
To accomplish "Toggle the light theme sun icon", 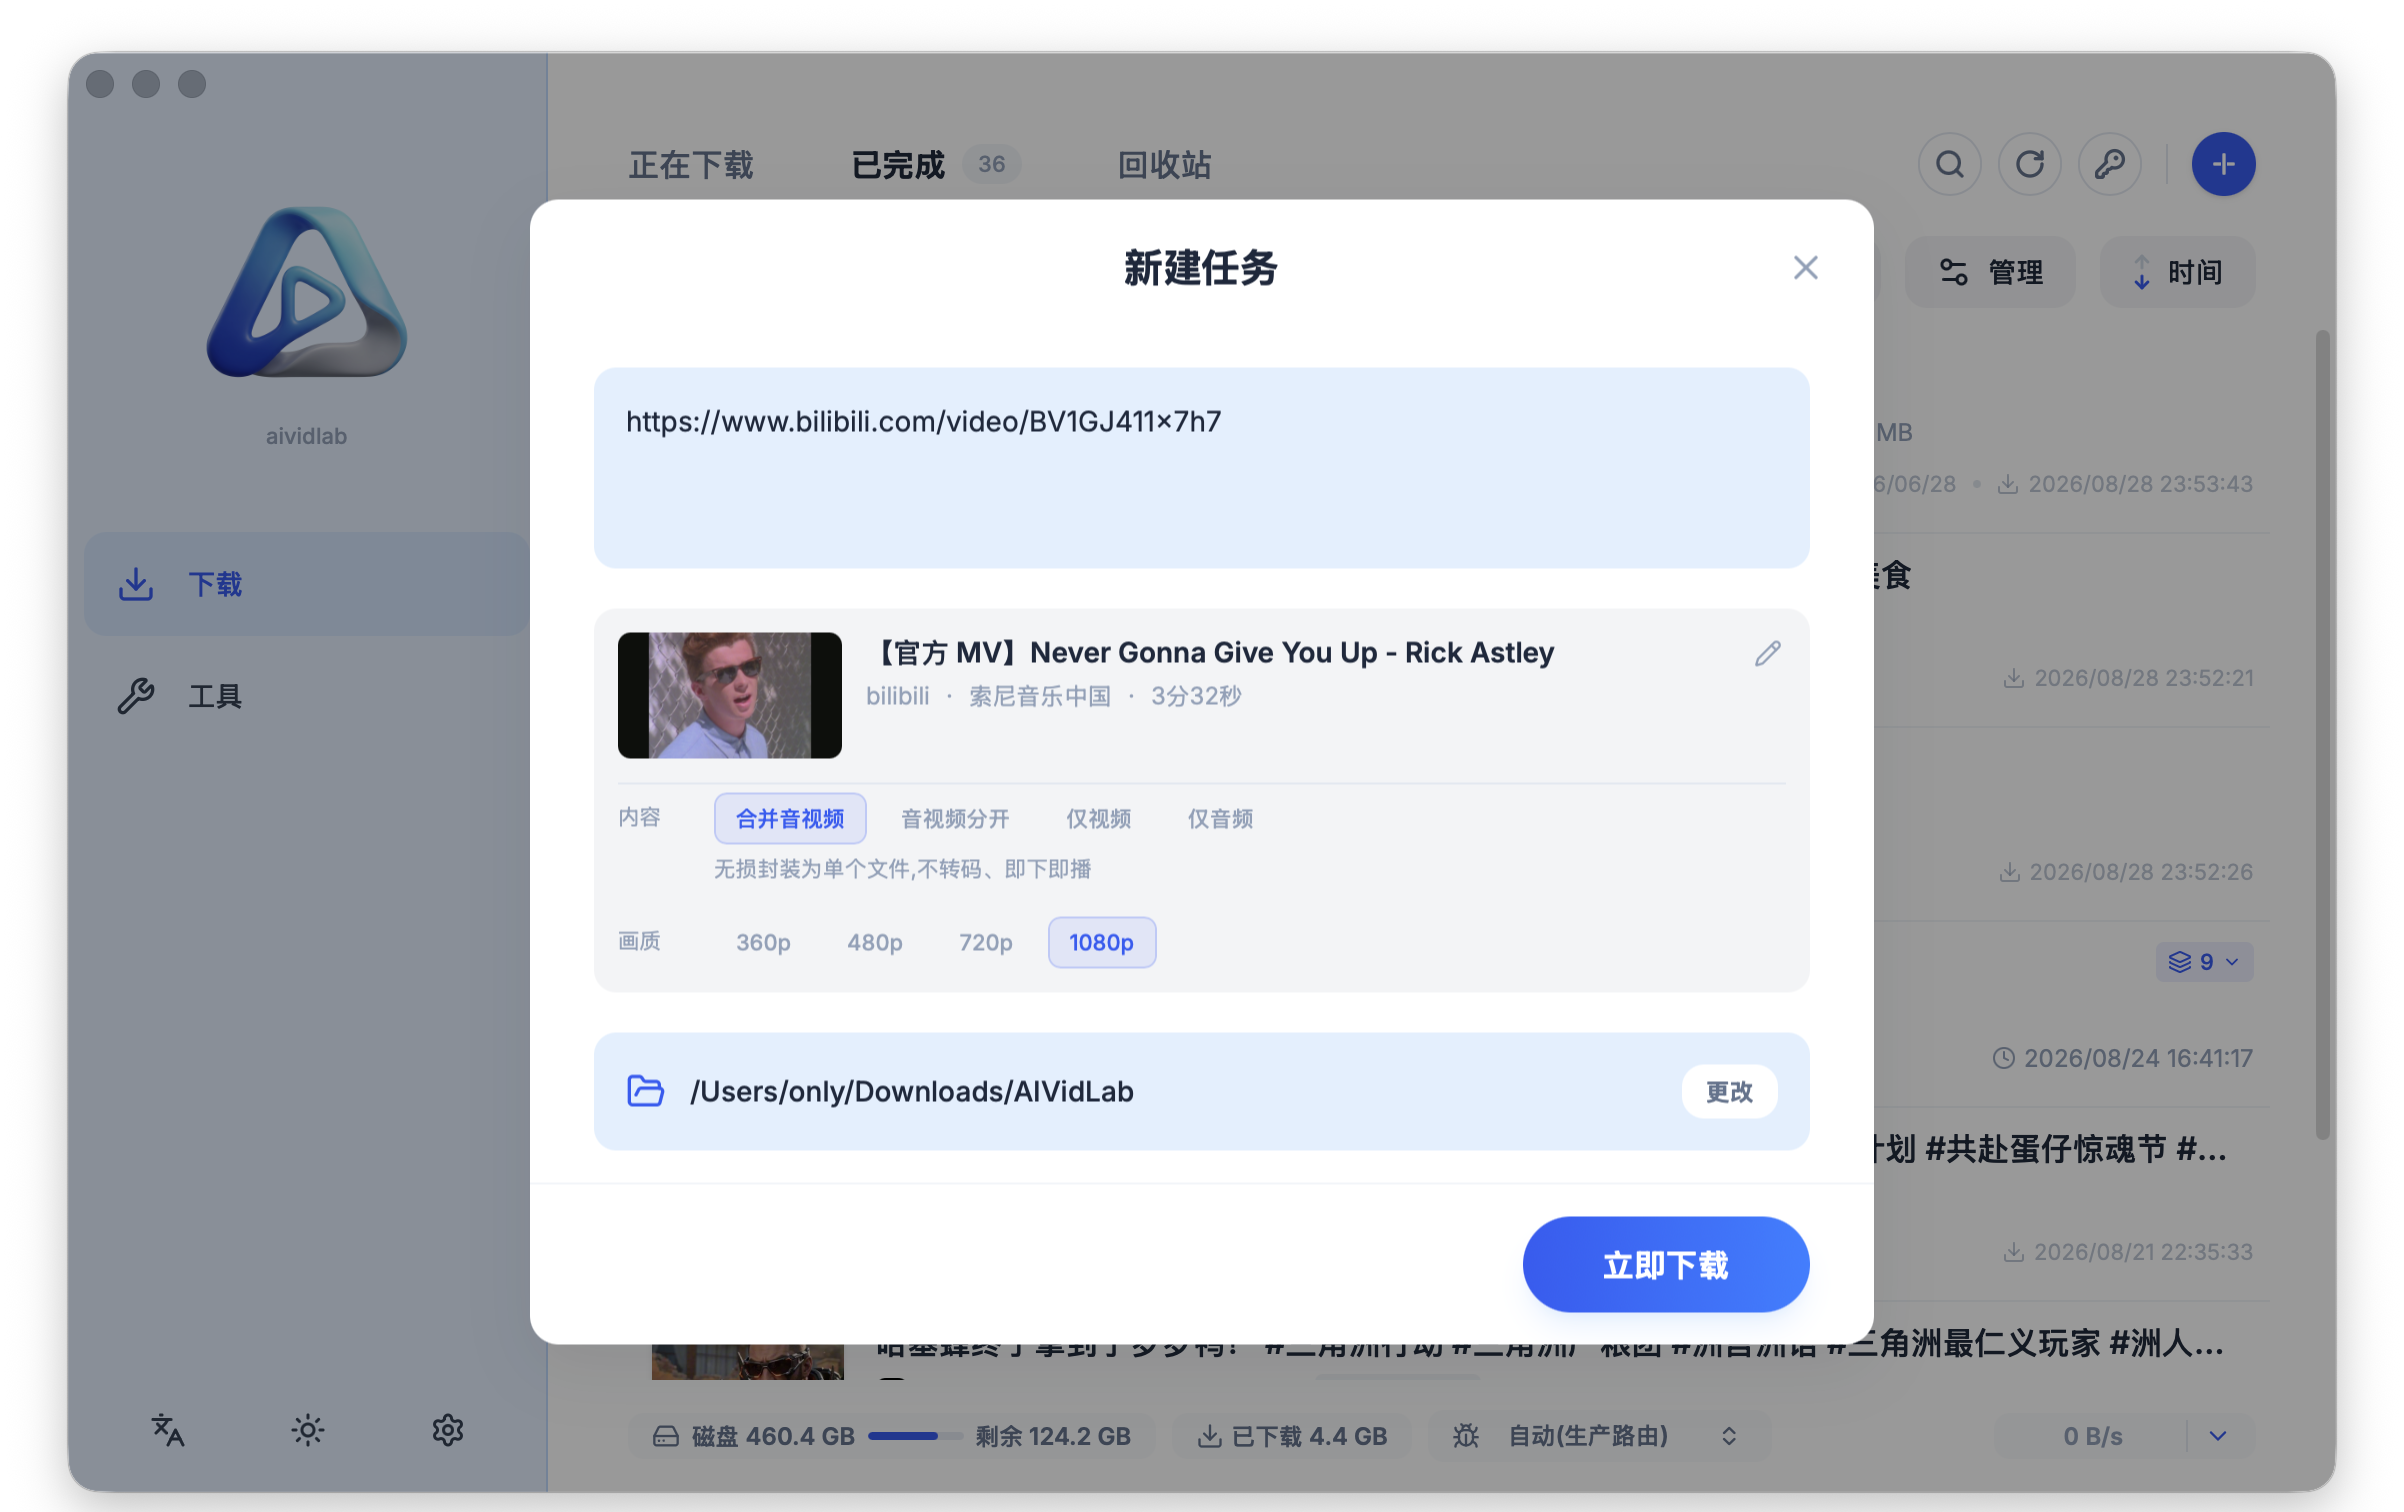I will pyautogui.click(x=308, y=1430).
